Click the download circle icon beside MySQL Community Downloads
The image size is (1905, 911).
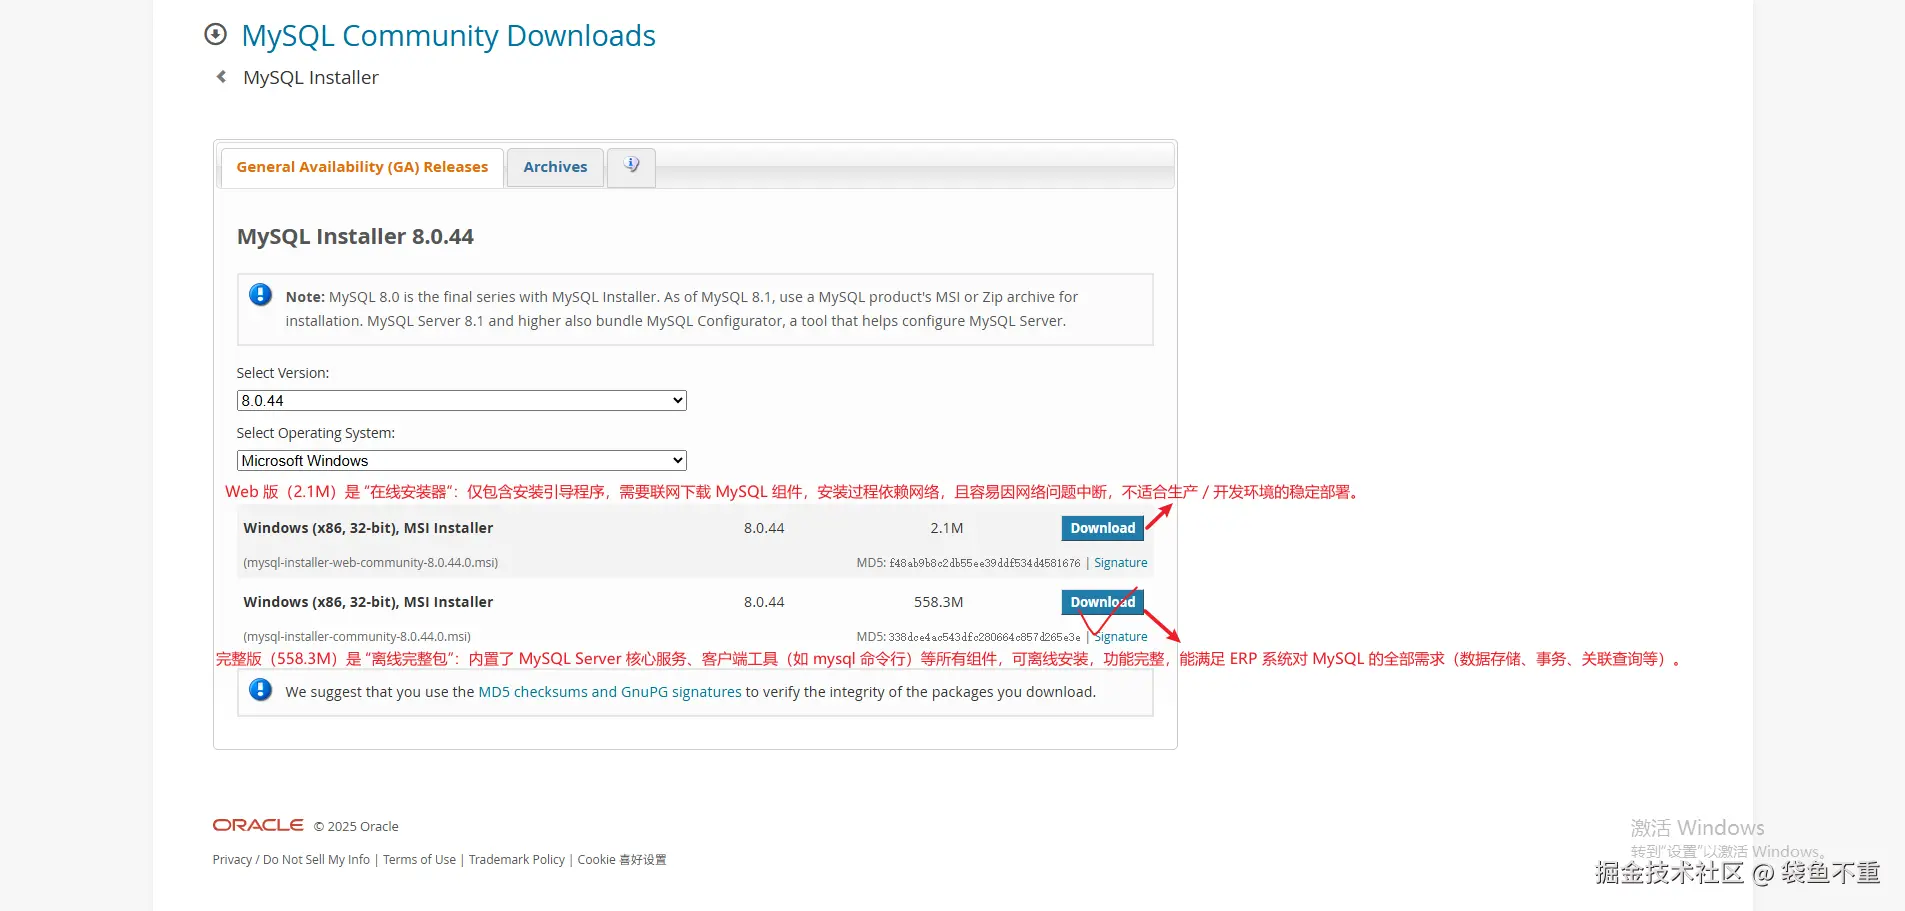(x=215, y=35)
